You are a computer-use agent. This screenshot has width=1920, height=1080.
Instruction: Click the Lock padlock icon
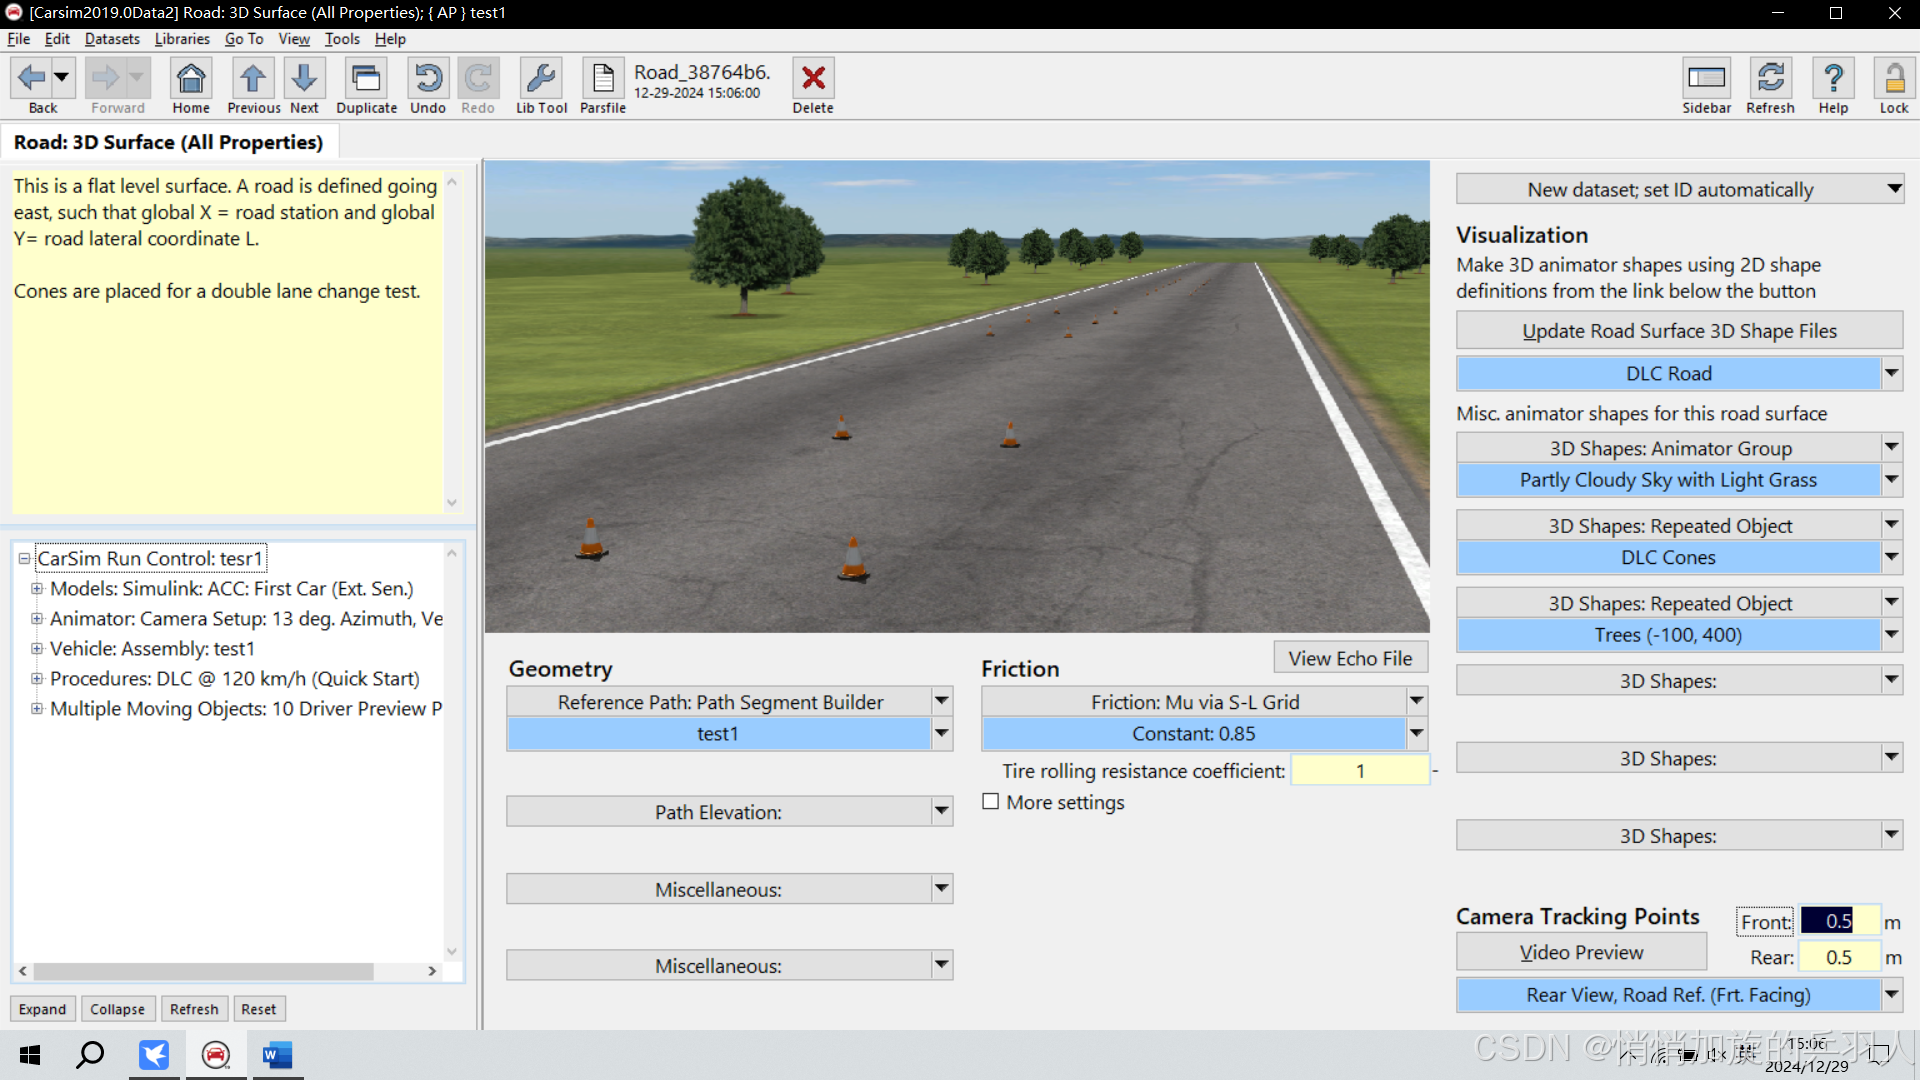tap(1893, 79)
